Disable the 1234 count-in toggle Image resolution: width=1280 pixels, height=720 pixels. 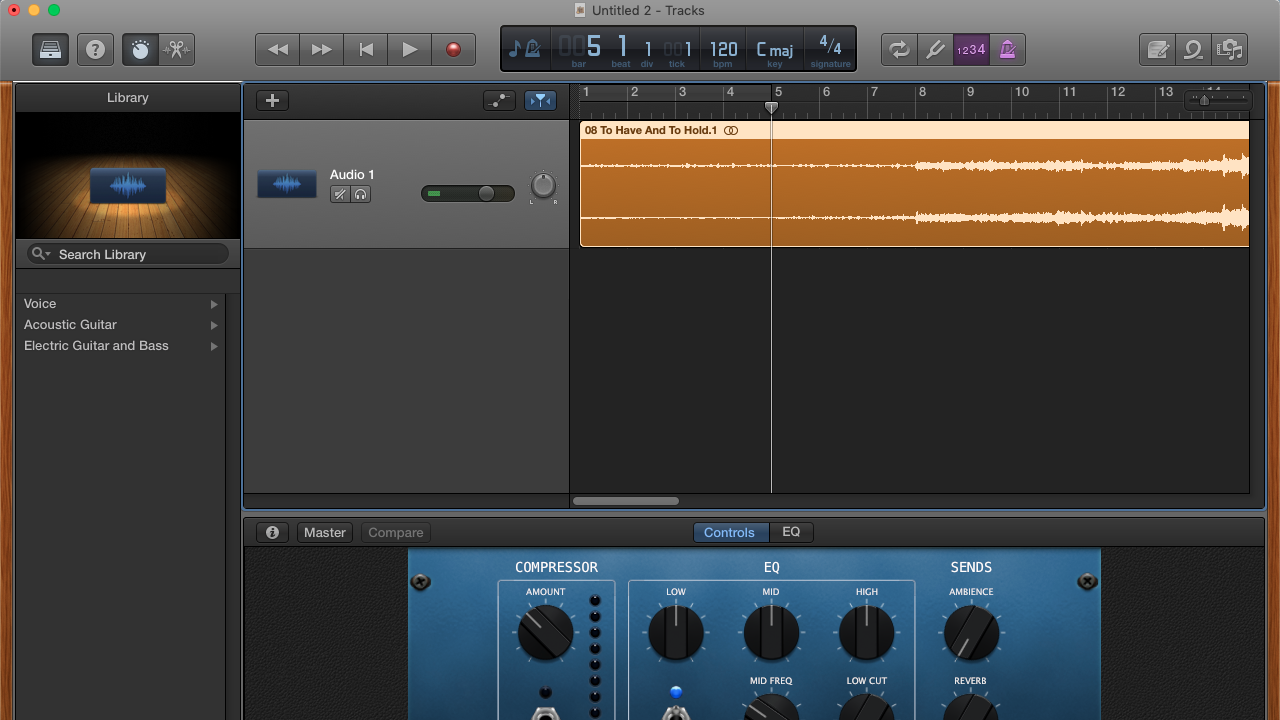pyautogui.click(x=971, y=48)
